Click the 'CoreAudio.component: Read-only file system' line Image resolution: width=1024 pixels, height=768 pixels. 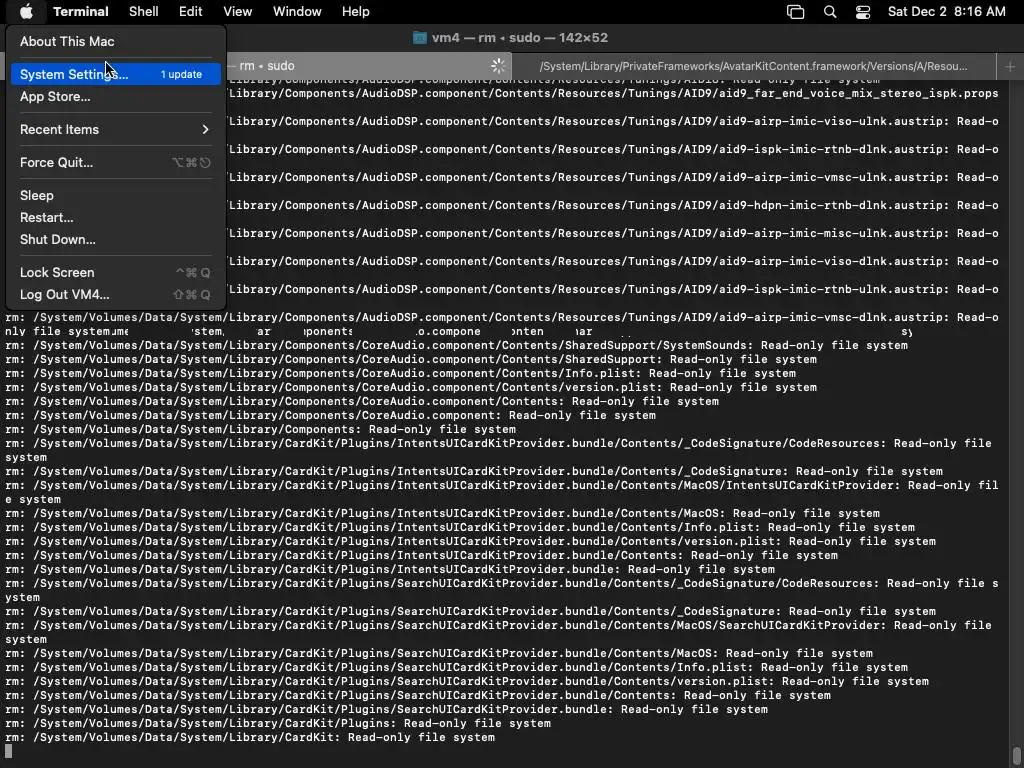point(330,415)
